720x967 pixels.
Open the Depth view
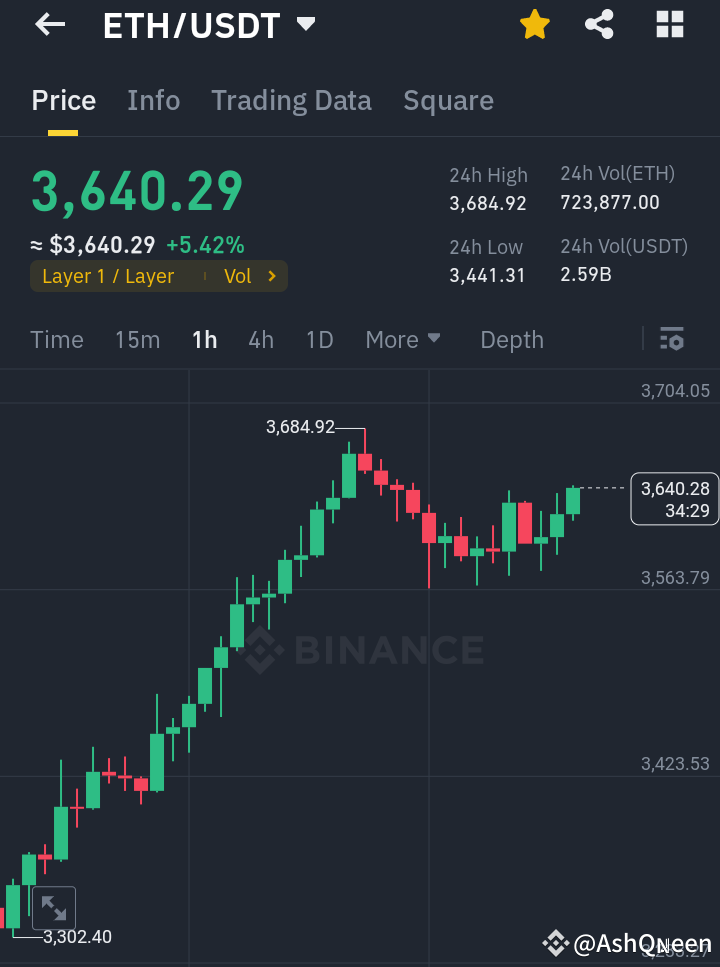[511, 339]
